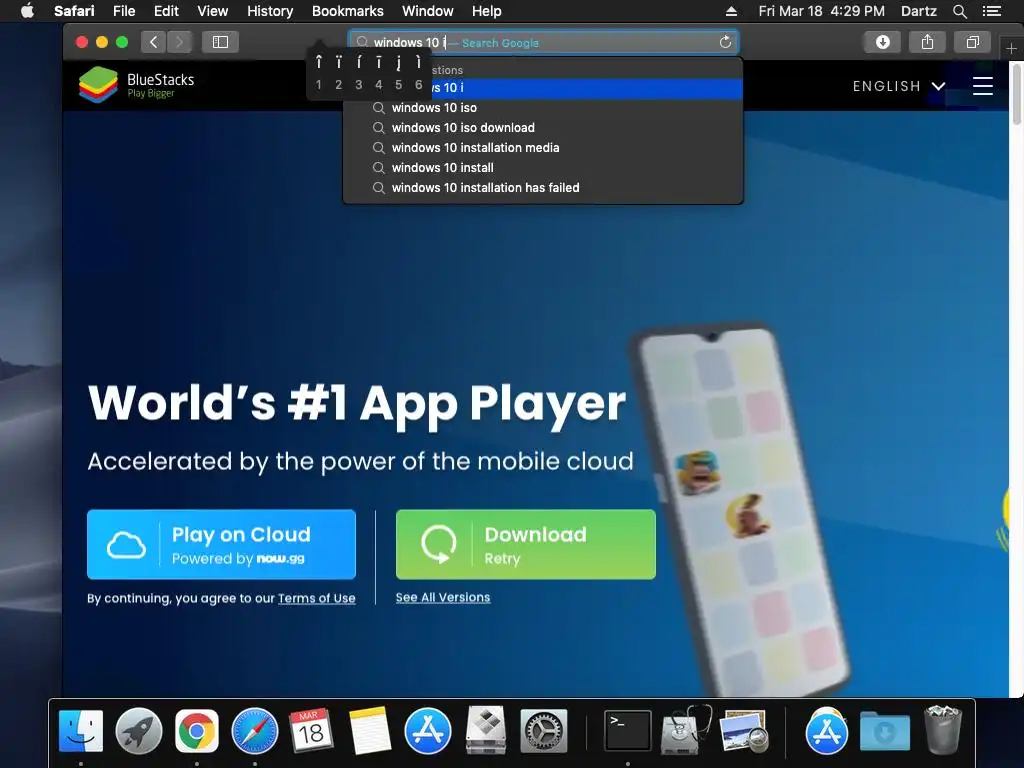1024x768 pixels.
Task: Open Calendar showing Mar 18 in Dock
Action: (312, 730)
